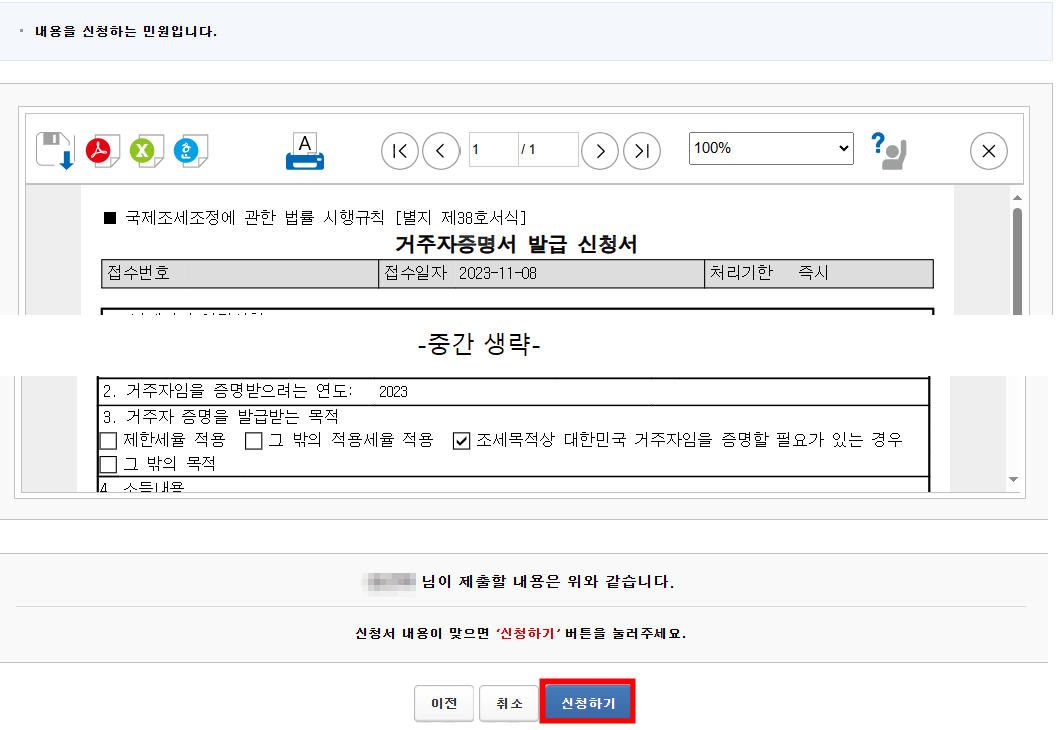Close the document viewer

988,150
